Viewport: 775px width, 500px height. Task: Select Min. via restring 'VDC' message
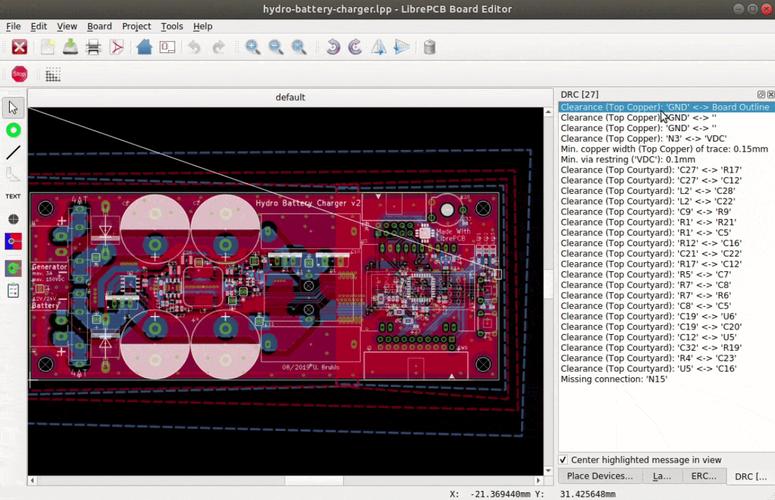coord(667,160)
